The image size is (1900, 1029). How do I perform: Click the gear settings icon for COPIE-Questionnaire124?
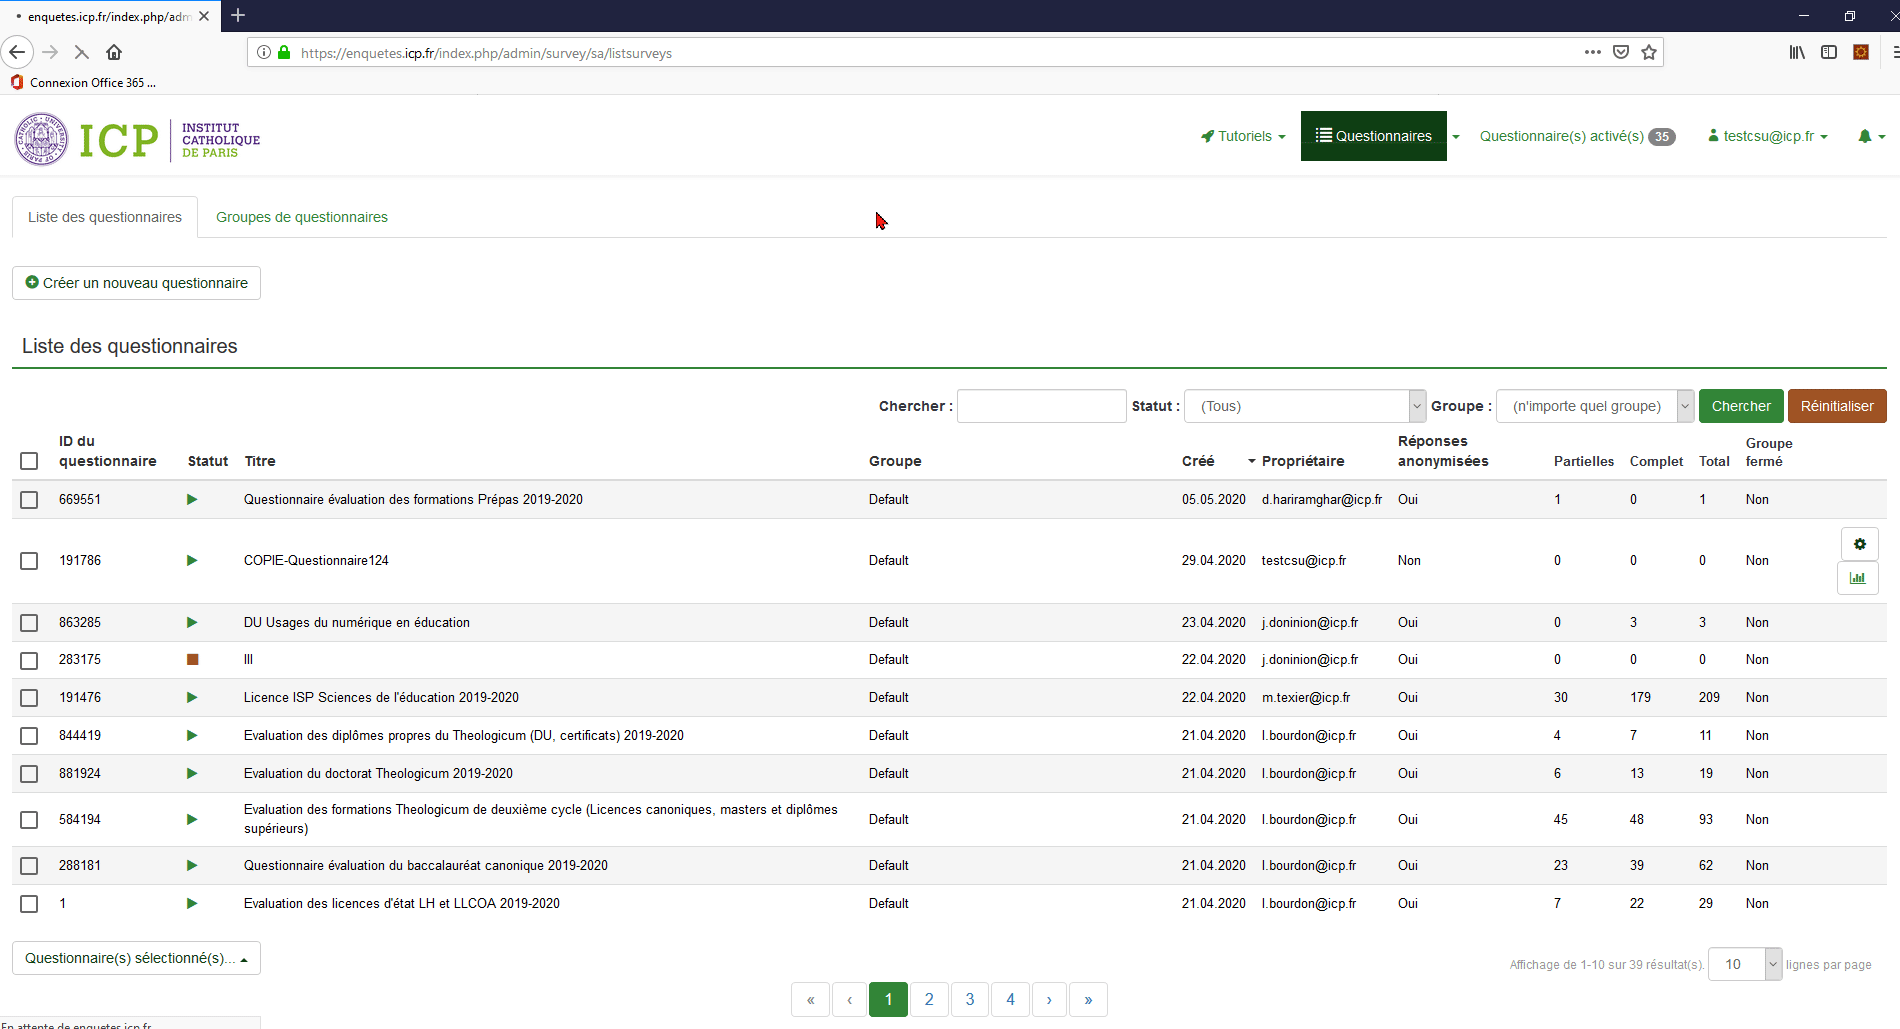pos(1859,544)
